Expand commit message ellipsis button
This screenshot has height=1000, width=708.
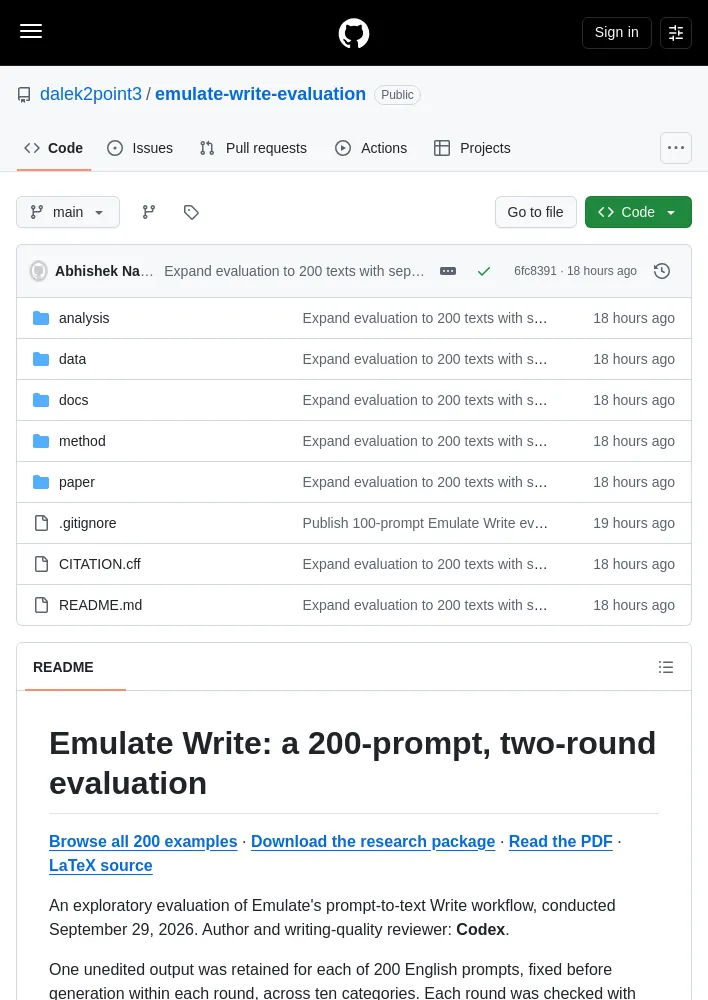(x=448, y=271)
